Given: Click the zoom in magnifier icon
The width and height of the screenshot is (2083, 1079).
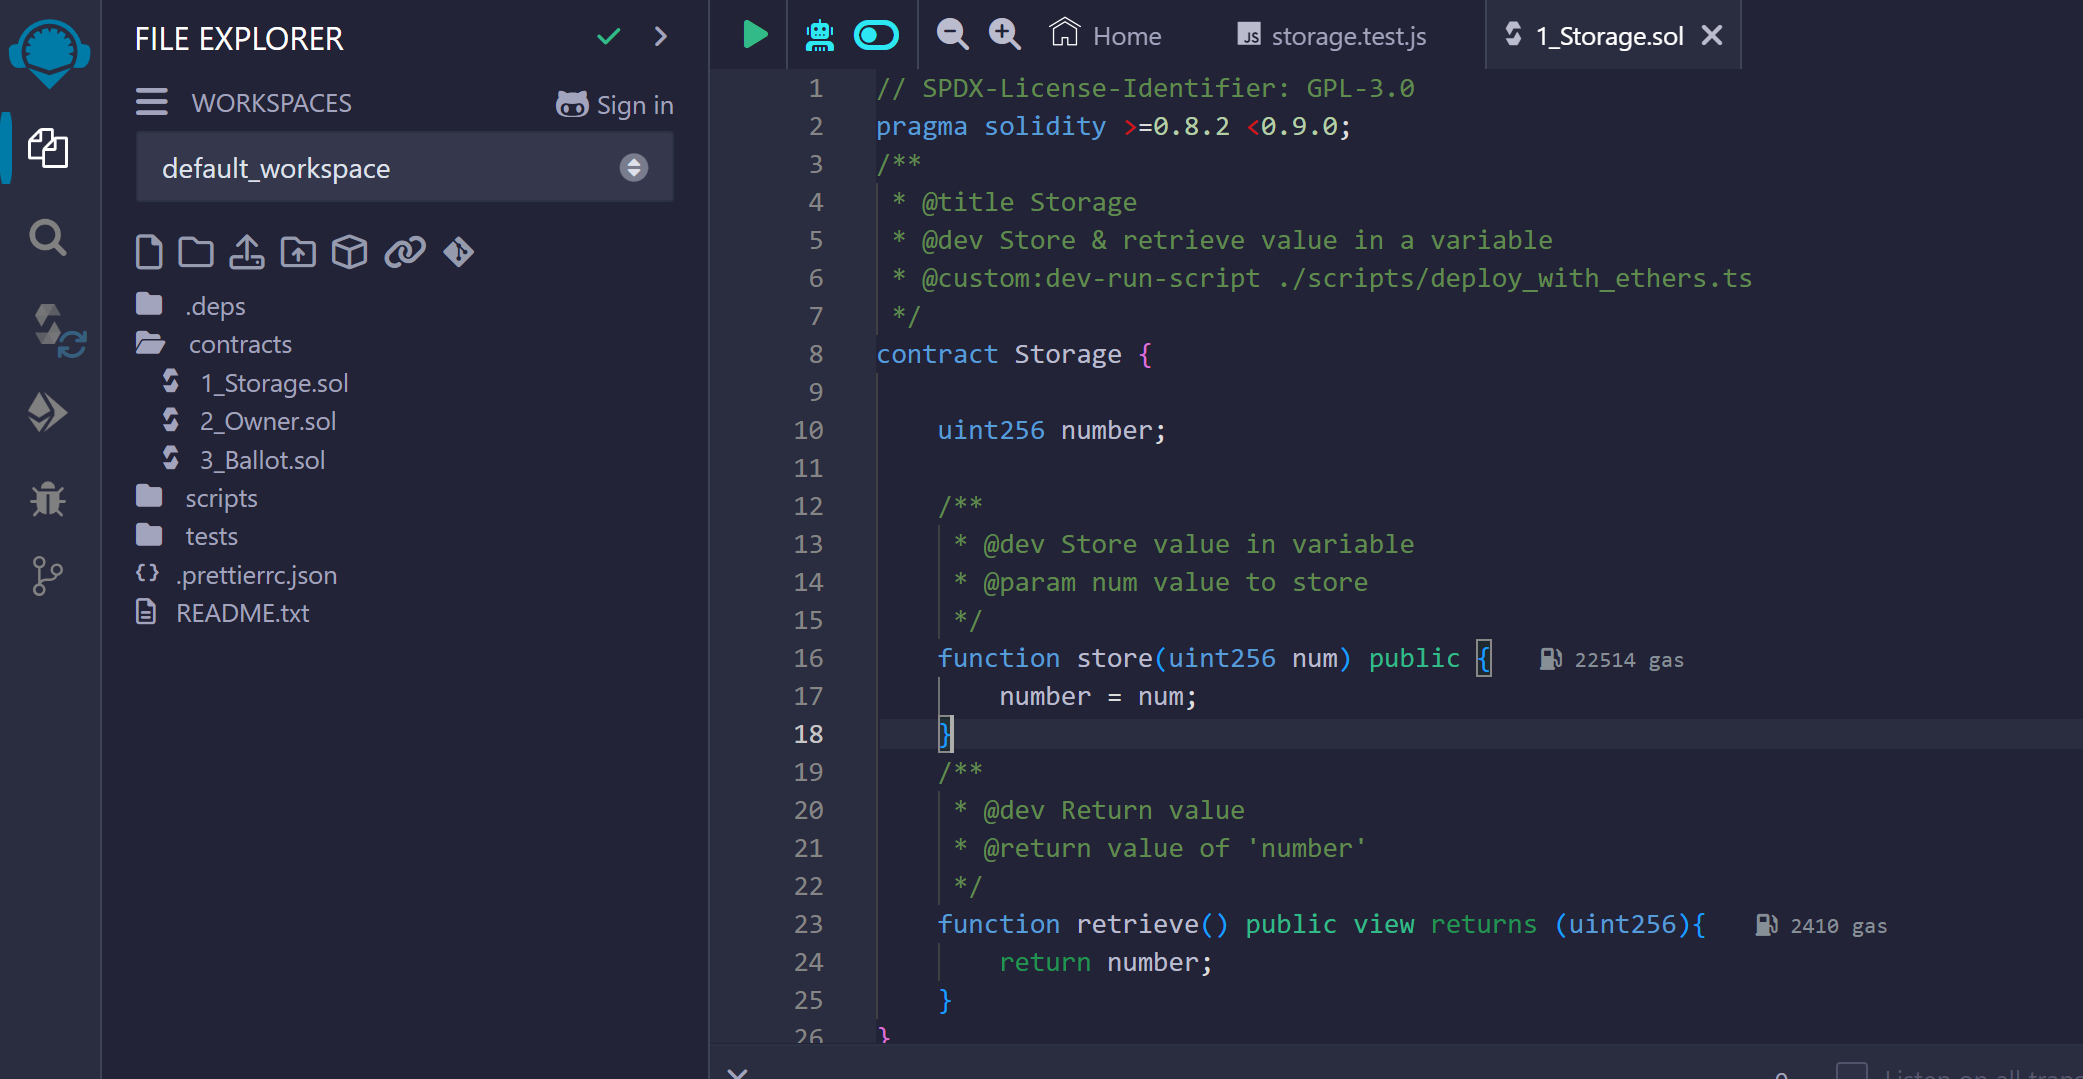Looking at the screenshot, I should point(1004,35).
